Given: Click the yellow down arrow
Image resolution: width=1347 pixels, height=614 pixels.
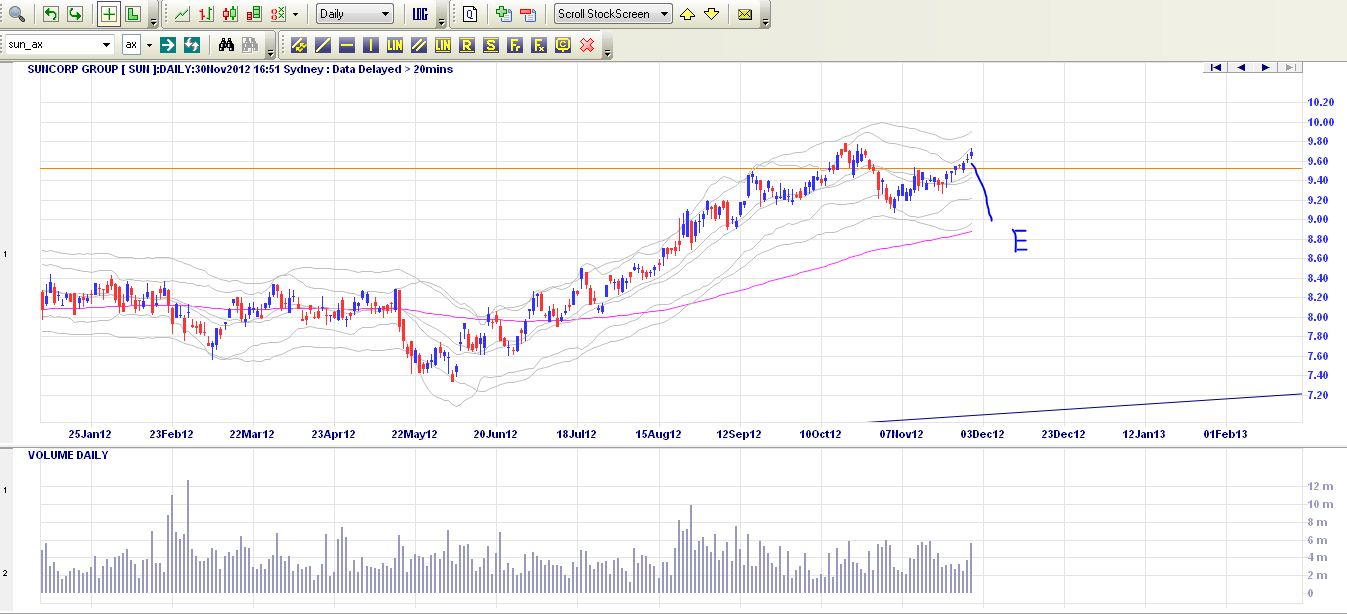Looking at the screenshot, I should pyautogui.click(x=711, y=14).
